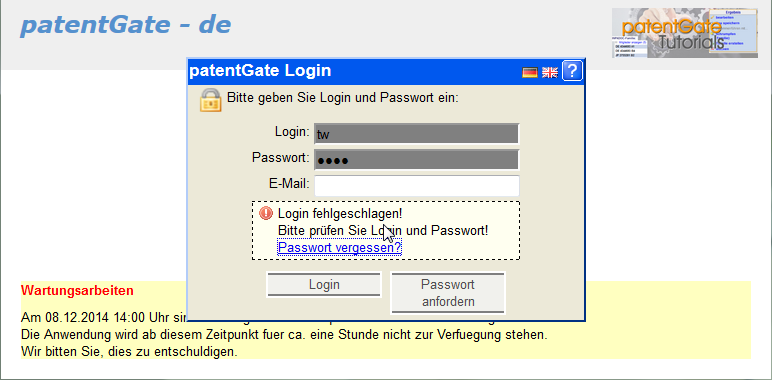Click the "Login fehlgeschlagen!" error message
Viewport: 772px width, 380px height.
pyautogui.click(x=340, y=214)
